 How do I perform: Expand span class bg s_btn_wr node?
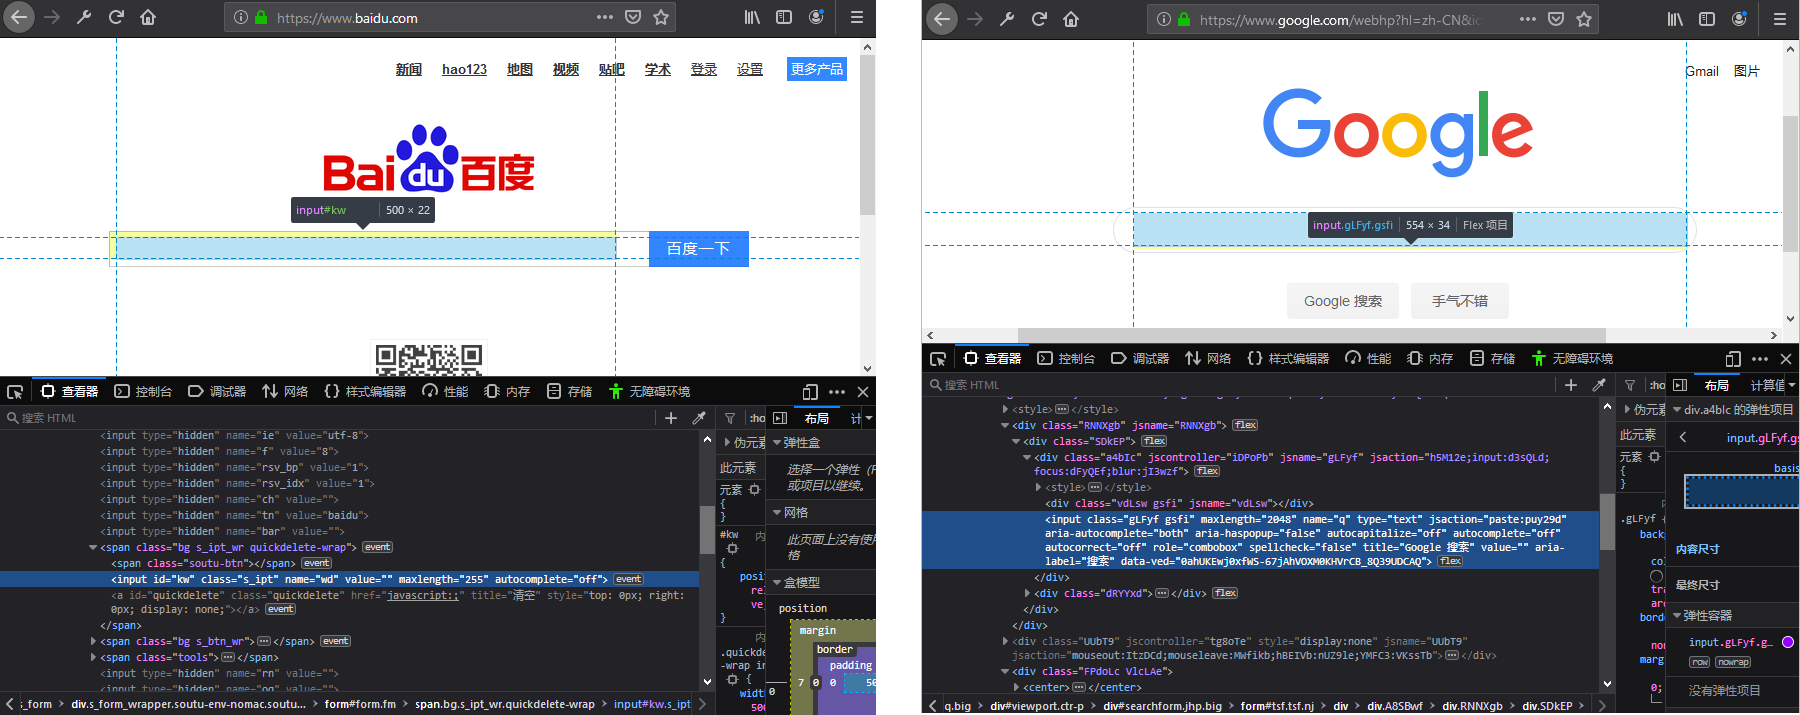click(x=93, y=641)
